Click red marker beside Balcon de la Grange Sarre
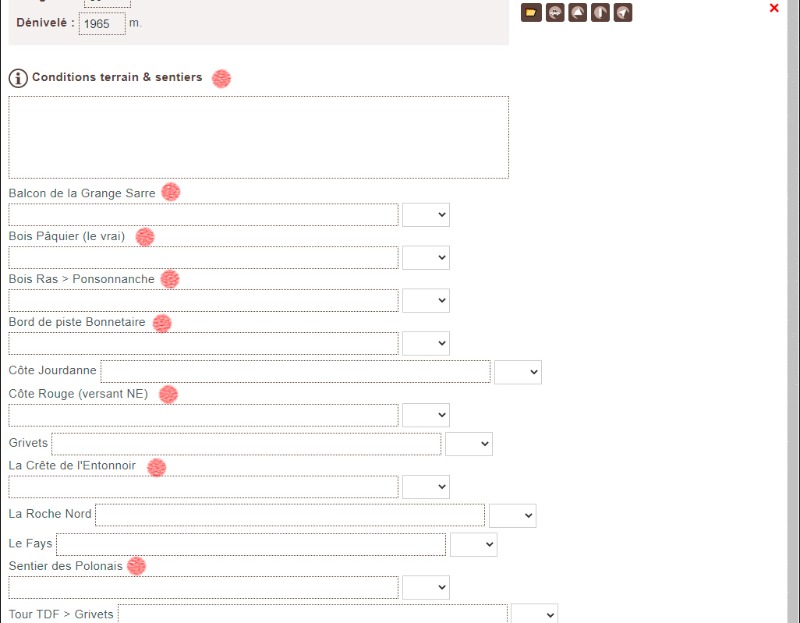 coord(170,192)
